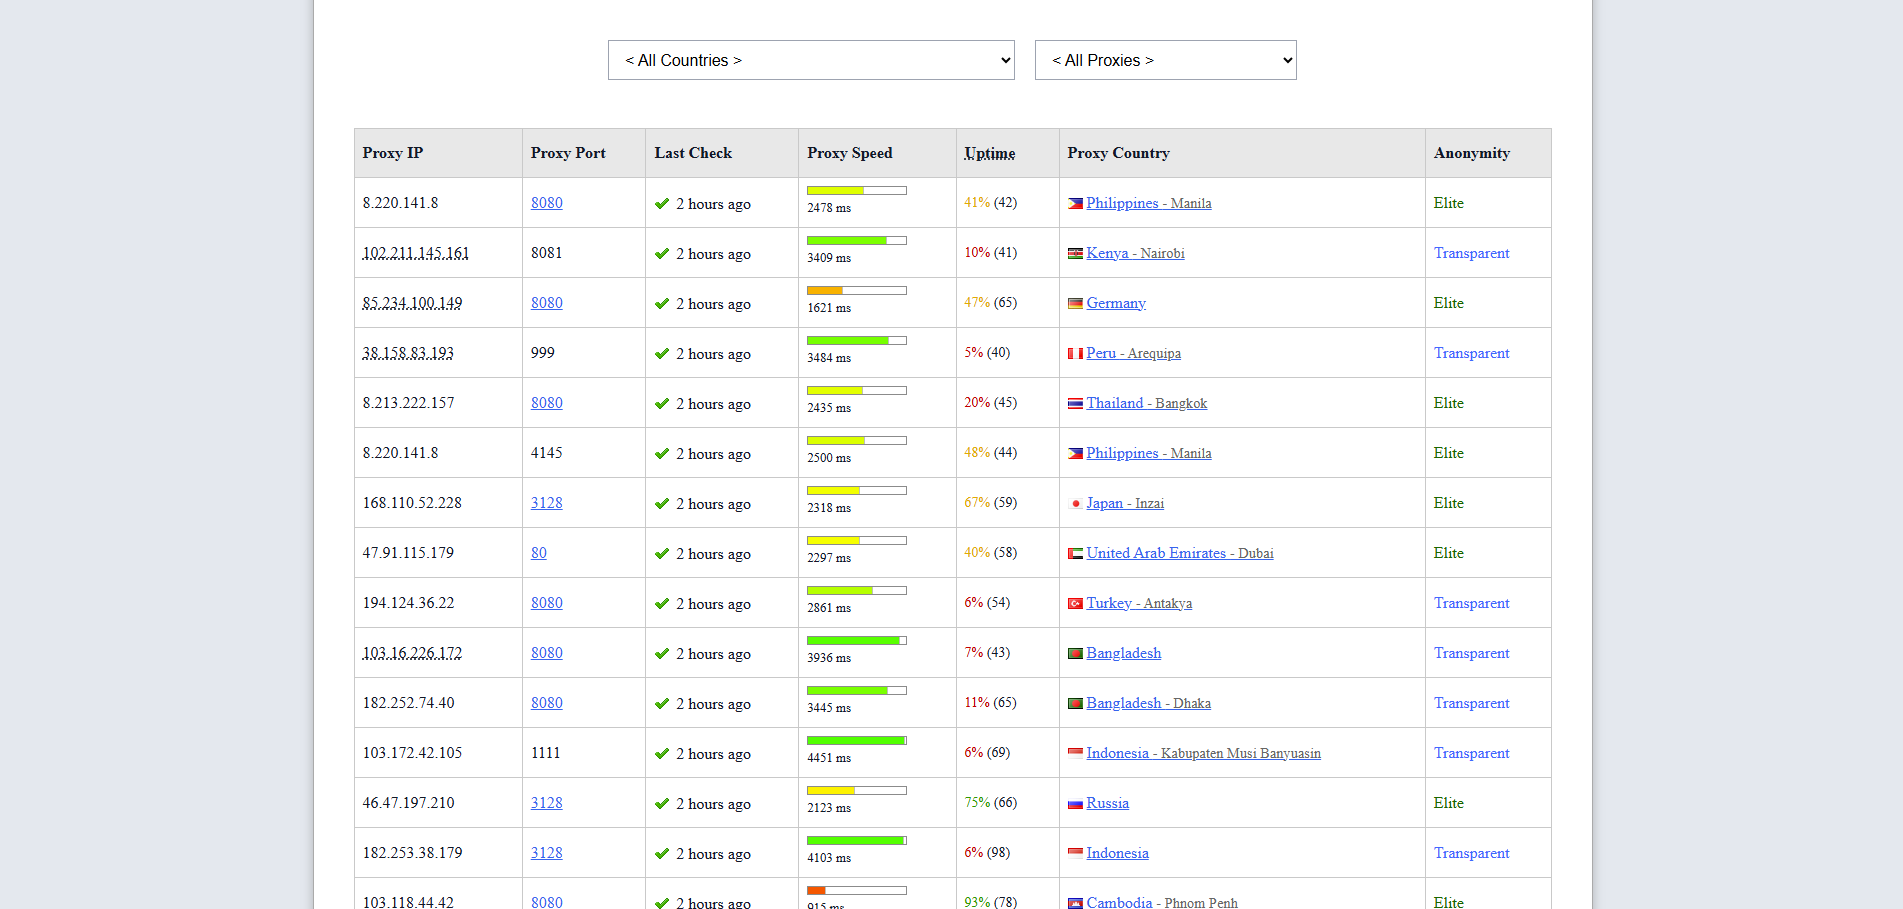The width and height of the screenshot is (1903, 909).
Task: Click the green checkmark in 194.124.36.22 row
Action: coord(662,604)
